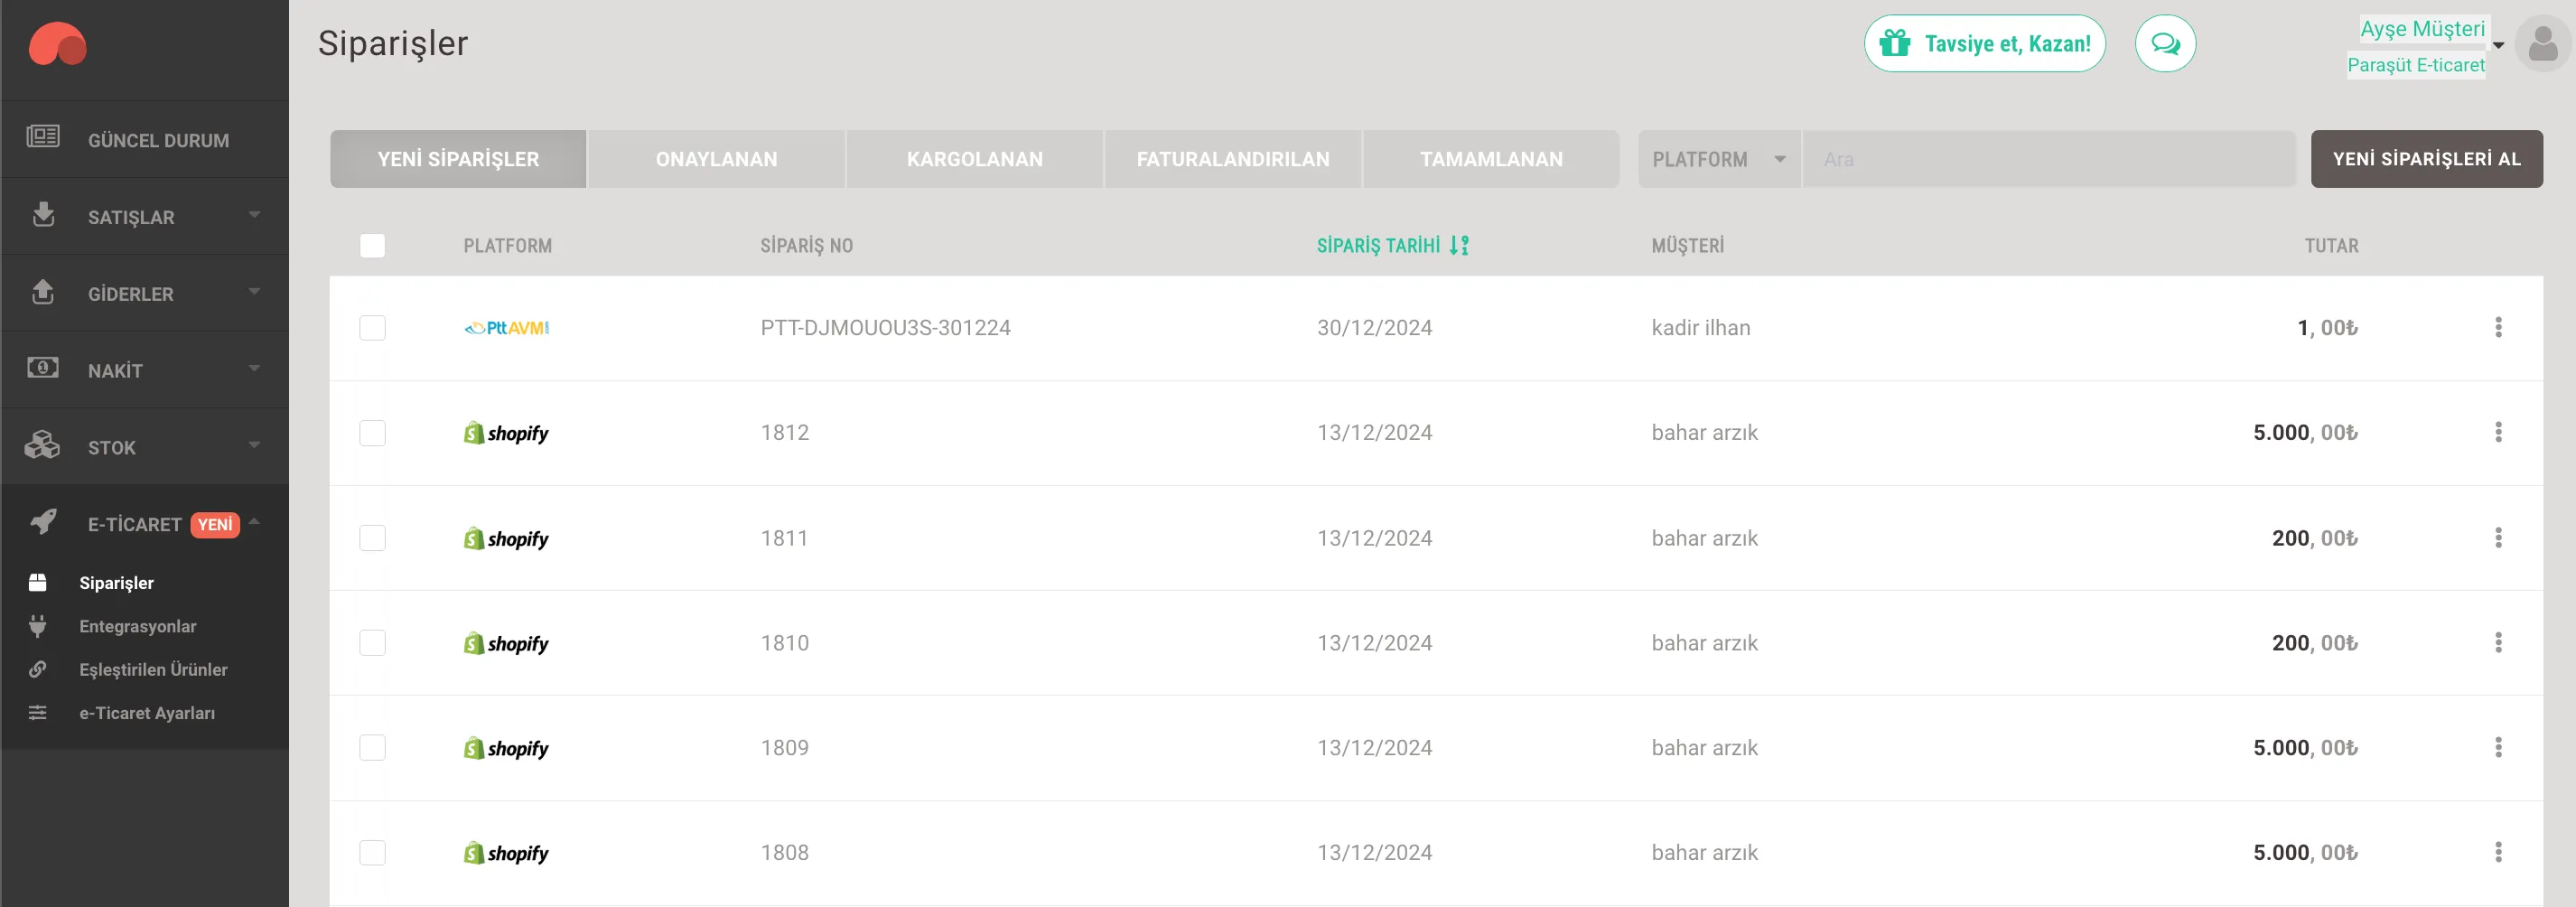The width and height of the screenshot is (2576, 907).
Task: Click the Entegrasyonlar plug icon
Action: tap(38, 626)
